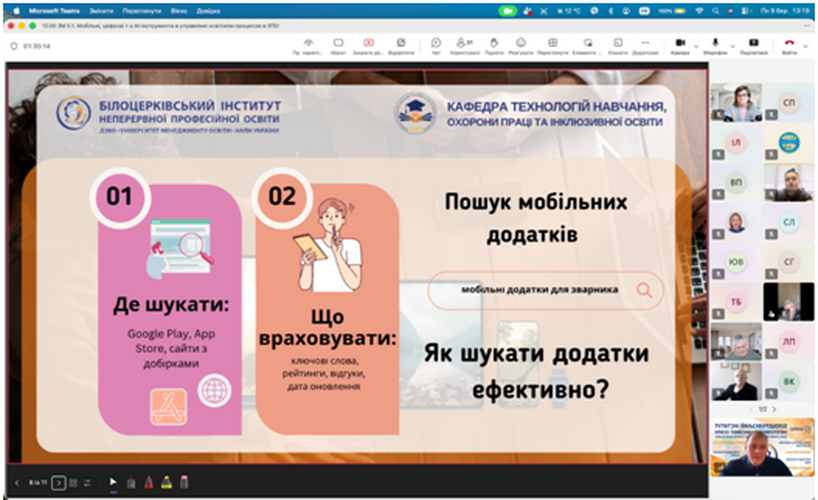Select the laser pointer tool
Viewport: 818px width, 500px height.
tap(112, 482)
